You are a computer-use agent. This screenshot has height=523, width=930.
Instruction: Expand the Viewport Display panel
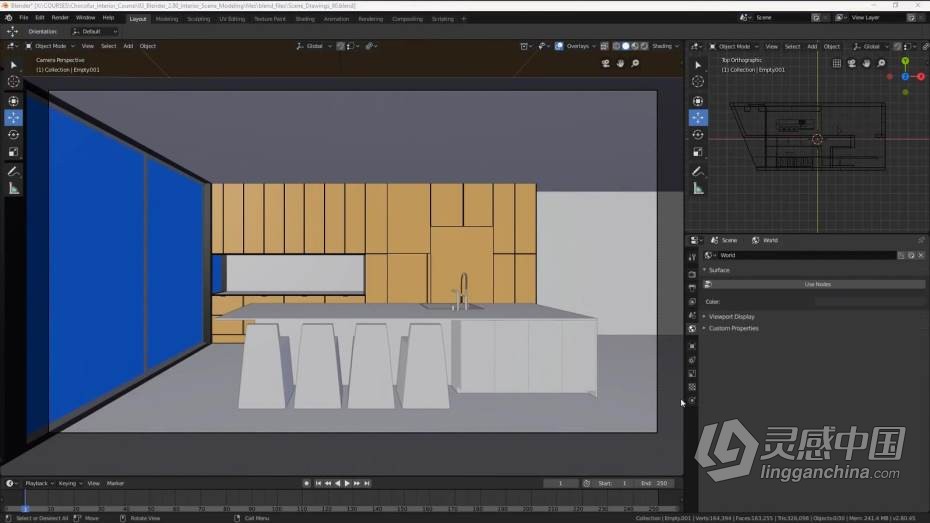pos(731,317)
